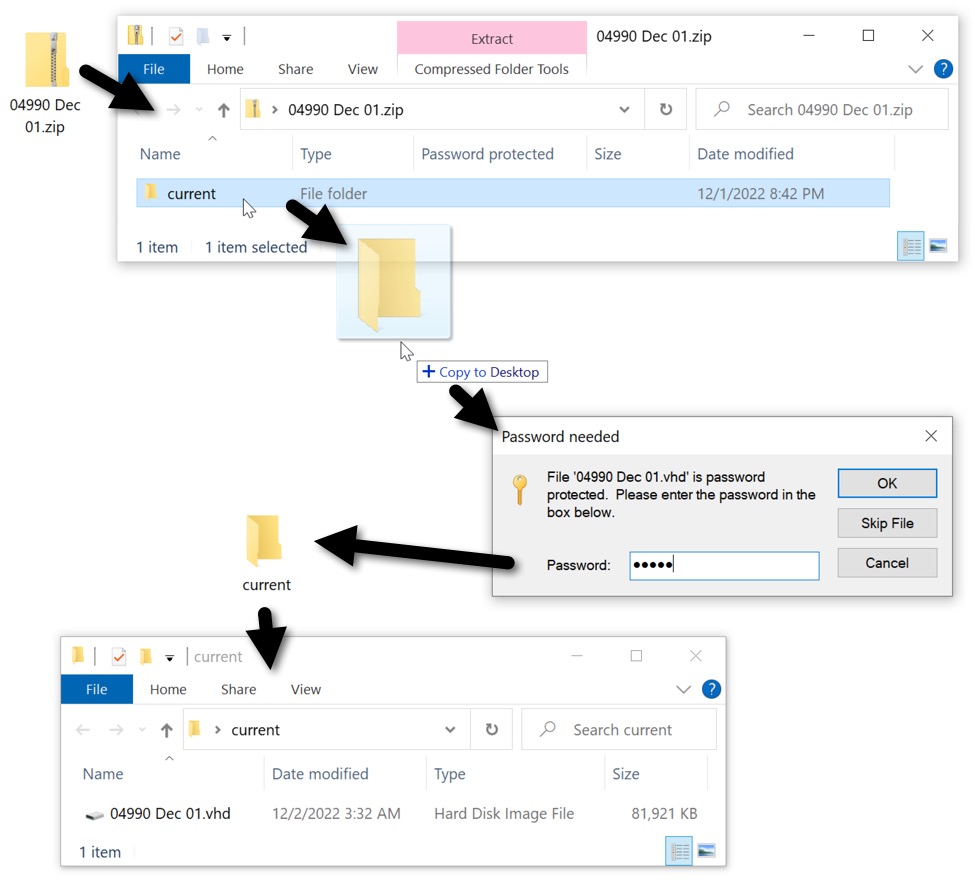Click new folder icon in current window title bar
This screenshot has height=885, width=975.
point(146,656)
